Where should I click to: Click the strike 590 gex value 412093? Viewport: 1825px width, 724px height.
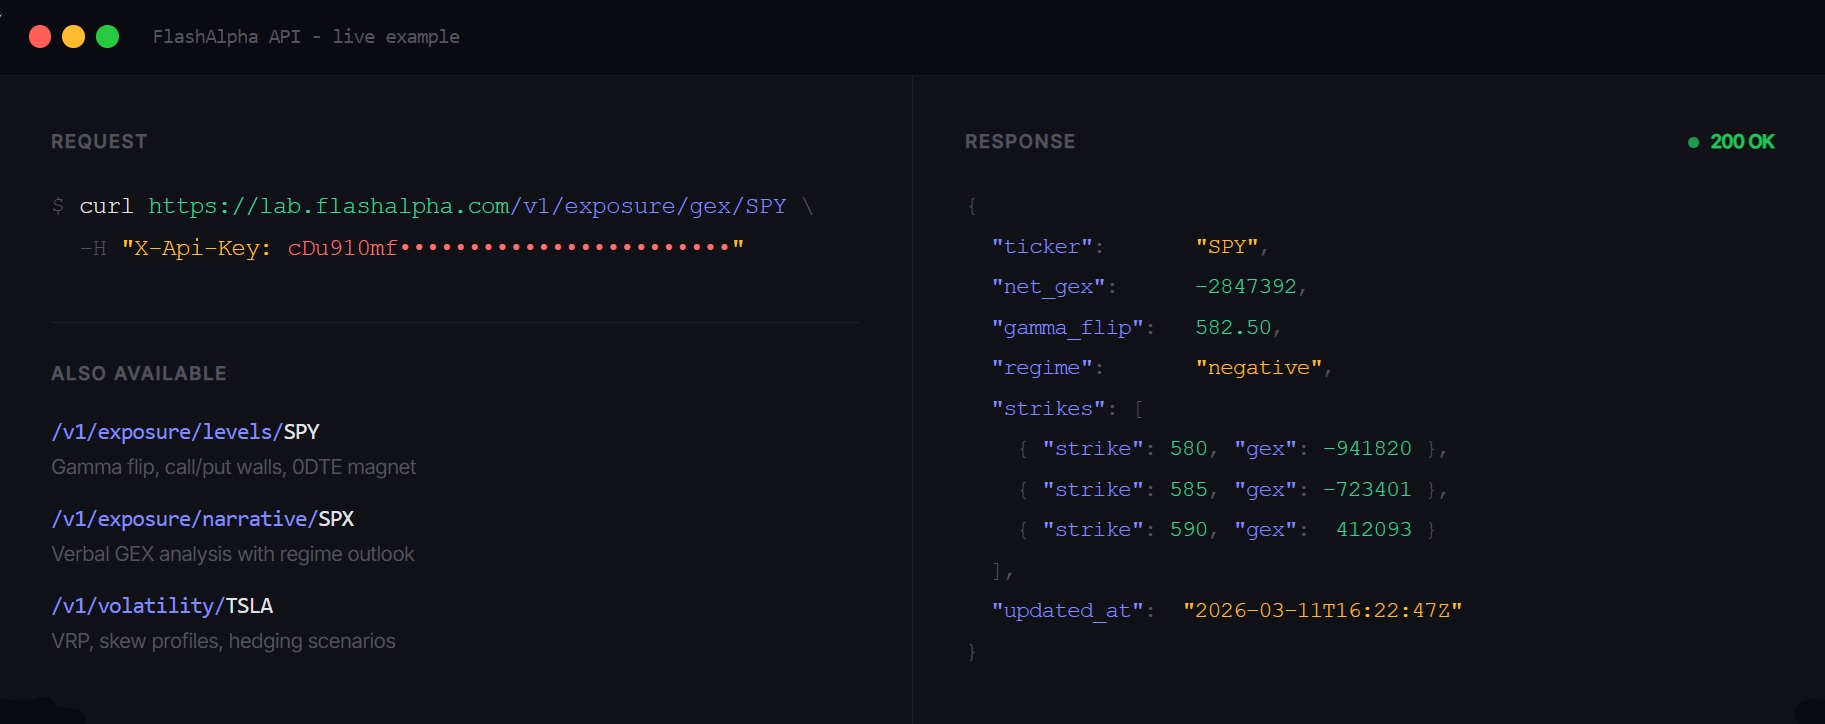tap(1373, 530)
